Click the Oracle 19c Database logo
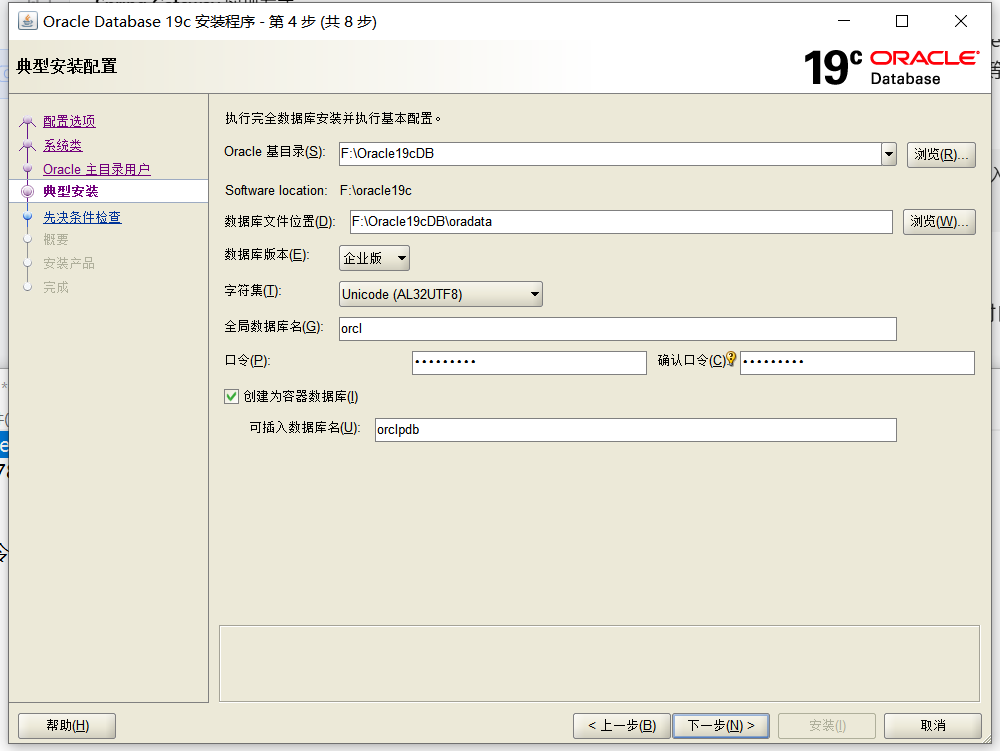 coord(891,67)
